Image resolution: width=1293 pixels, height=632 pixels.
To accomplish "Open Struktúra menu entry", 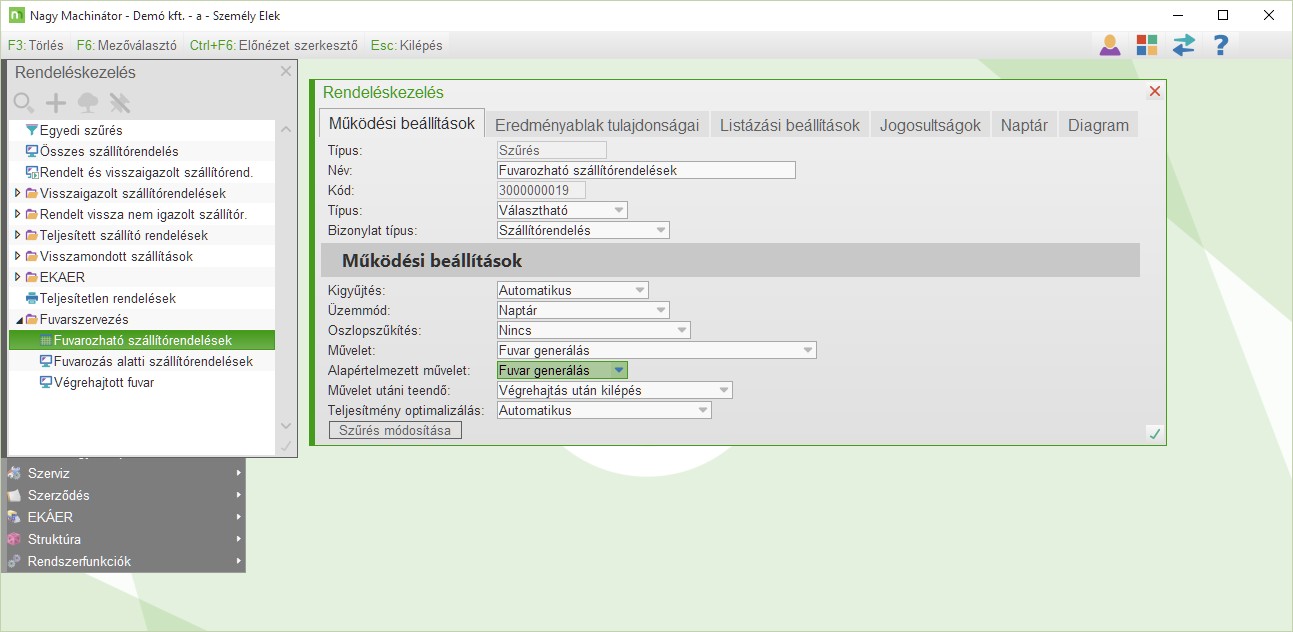I will click(x=124, y=539).
